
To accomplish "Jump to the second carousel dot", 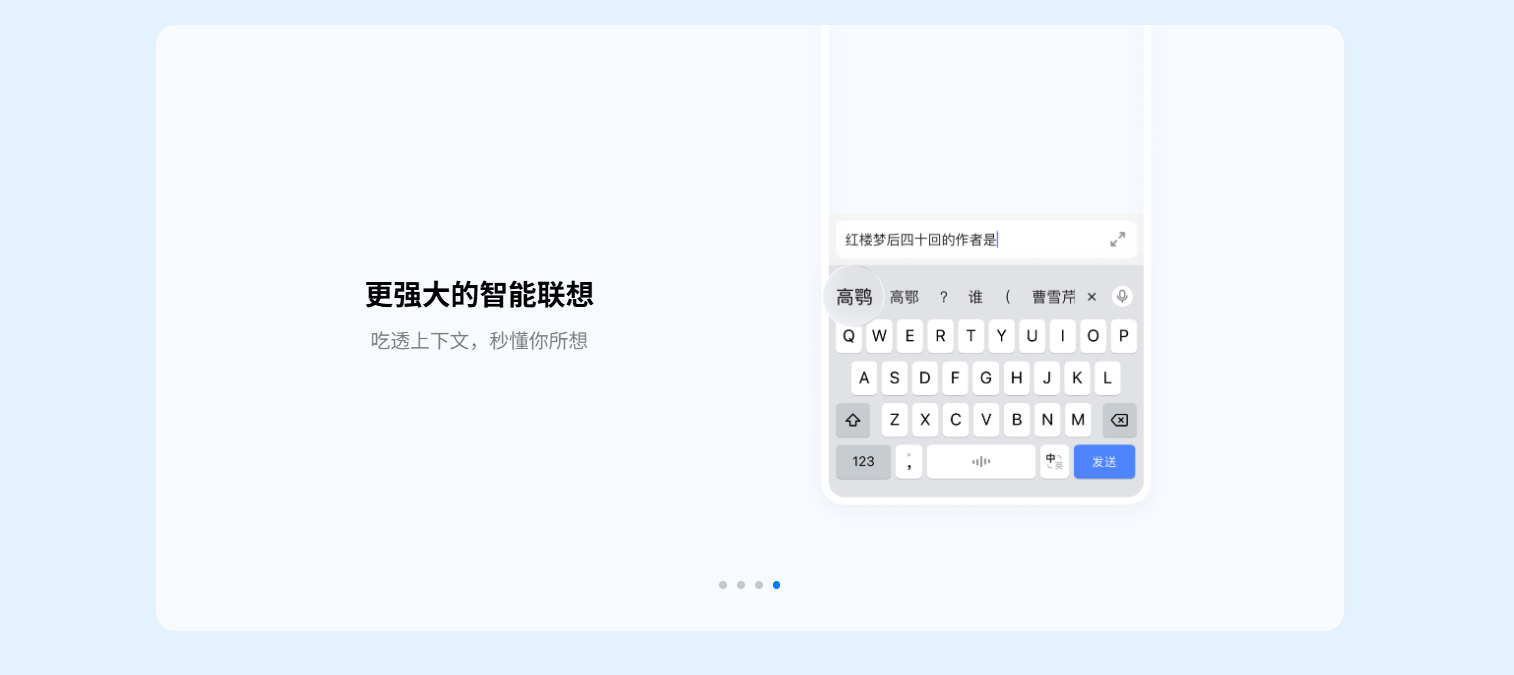I will click(741, 585).
